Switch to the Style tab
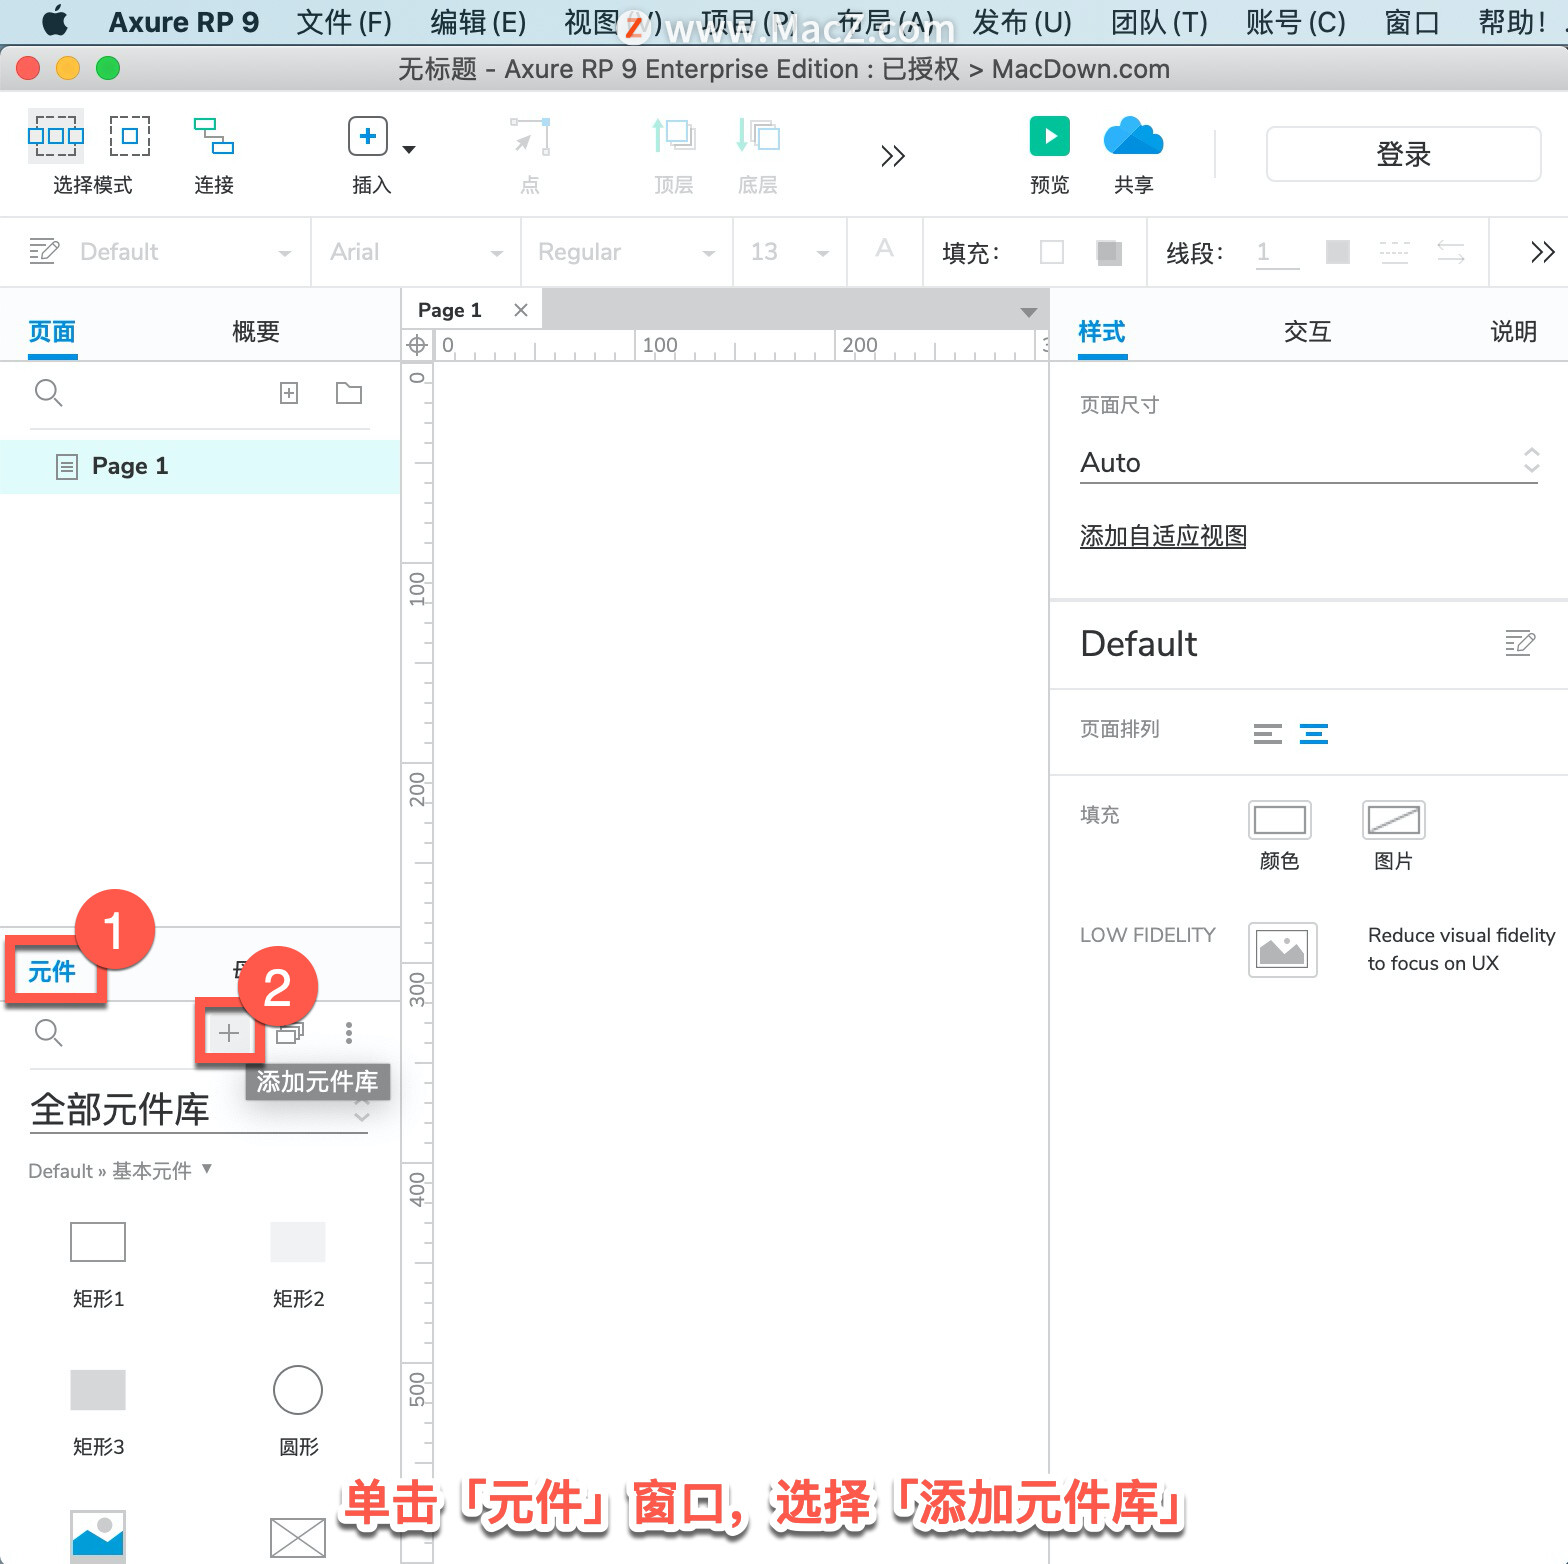The height and width of the screenshot is (1564, 1568). 1102,331
